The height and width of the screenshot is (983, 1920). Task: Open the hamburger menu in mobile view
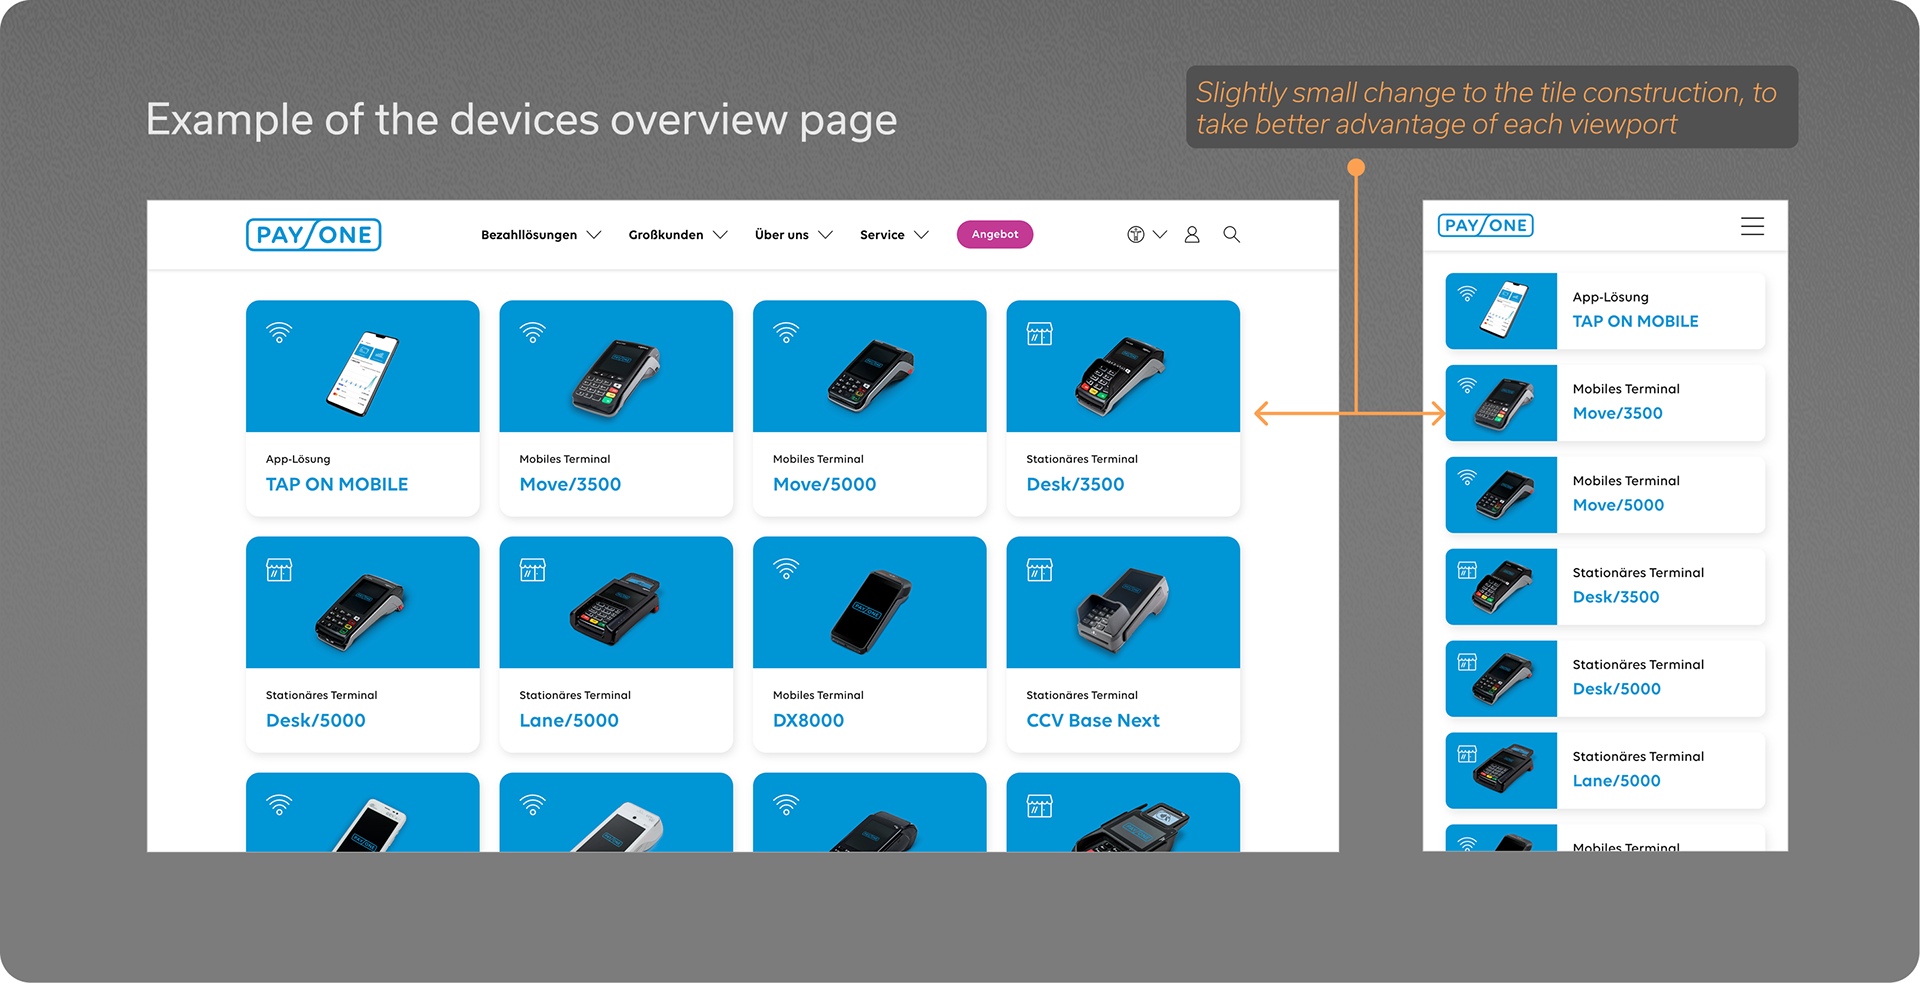(x=1752, y=226)
